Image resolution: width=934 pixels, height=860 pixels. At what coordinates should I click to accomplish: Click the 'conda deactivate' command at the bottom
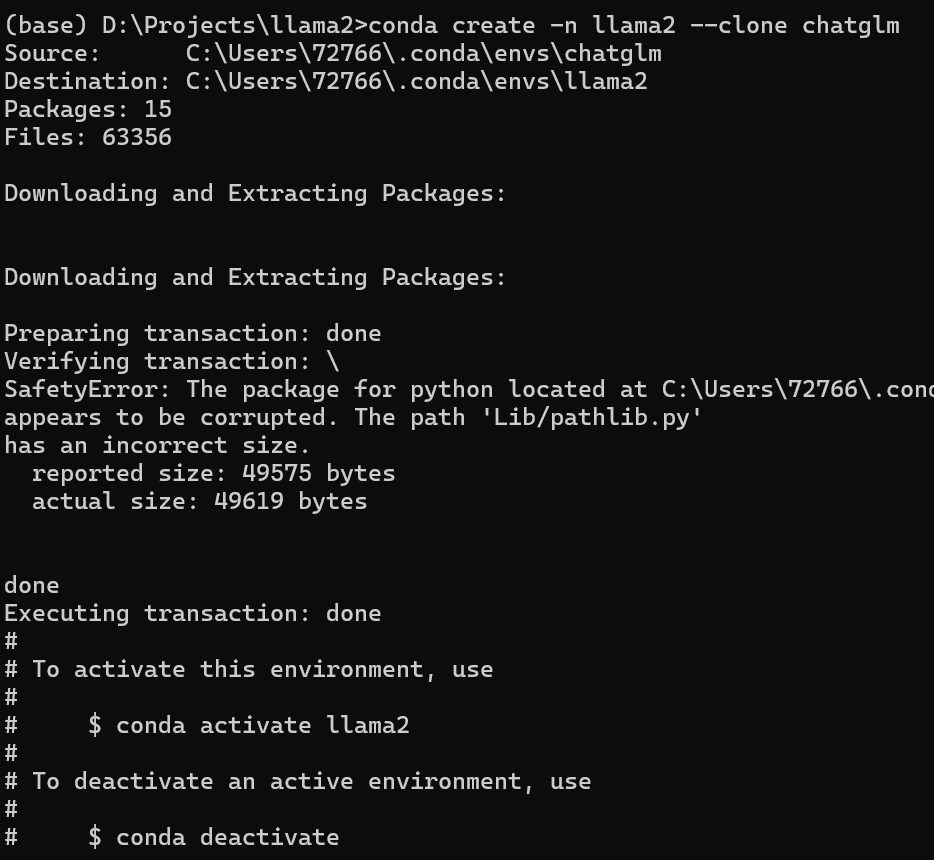tap(227, 837)
